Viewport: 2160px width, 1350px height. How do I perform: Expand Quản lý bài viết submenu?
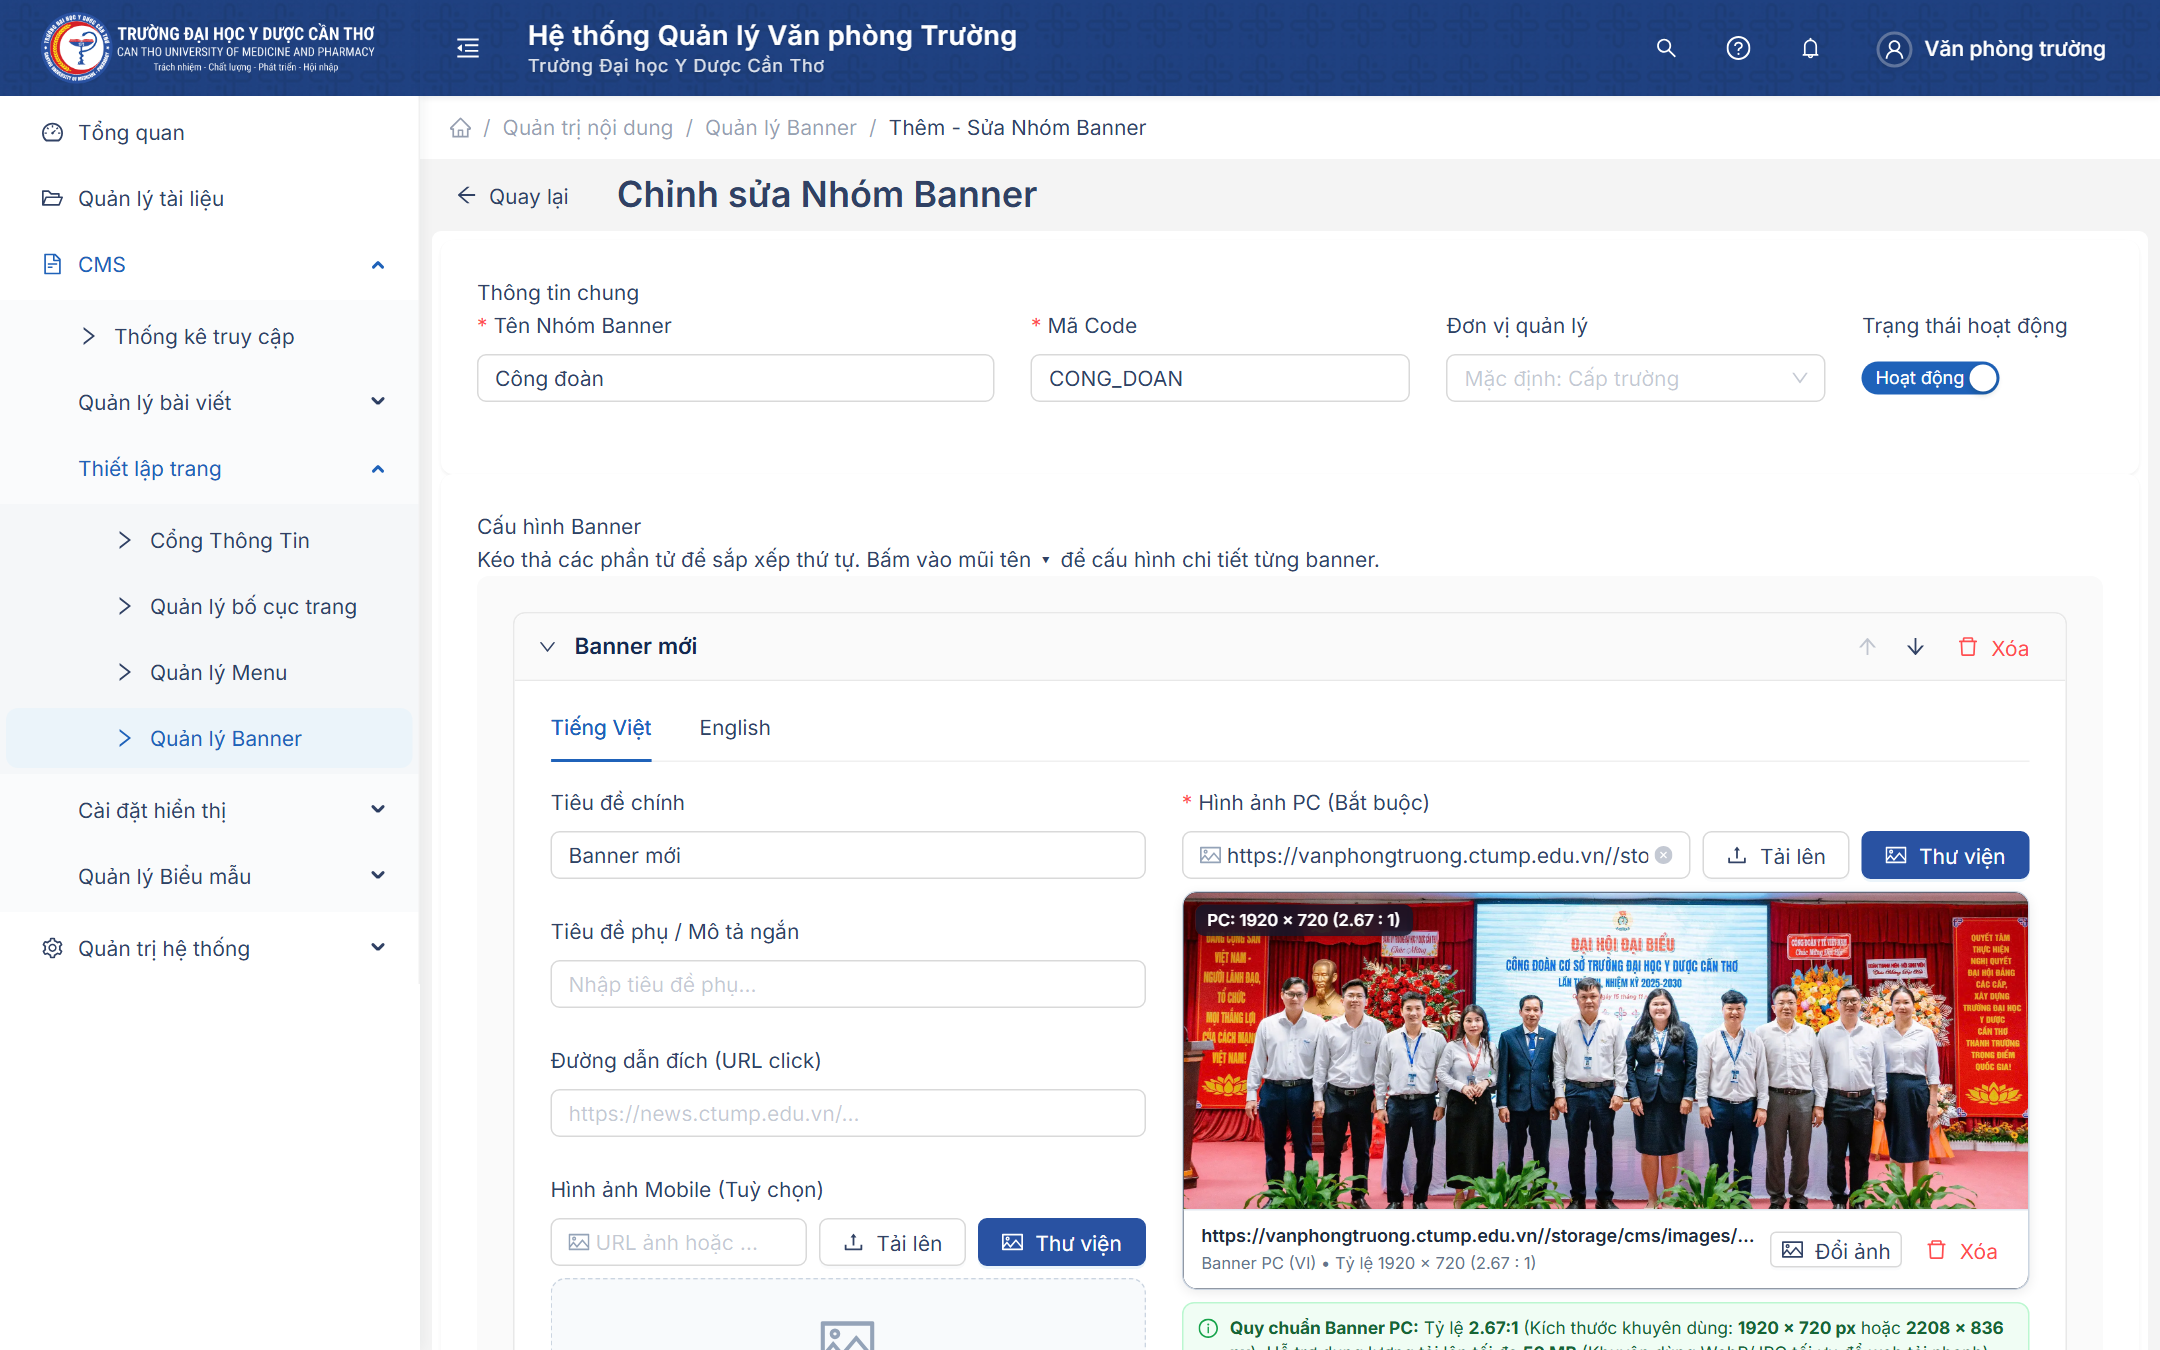coord(378,402)
